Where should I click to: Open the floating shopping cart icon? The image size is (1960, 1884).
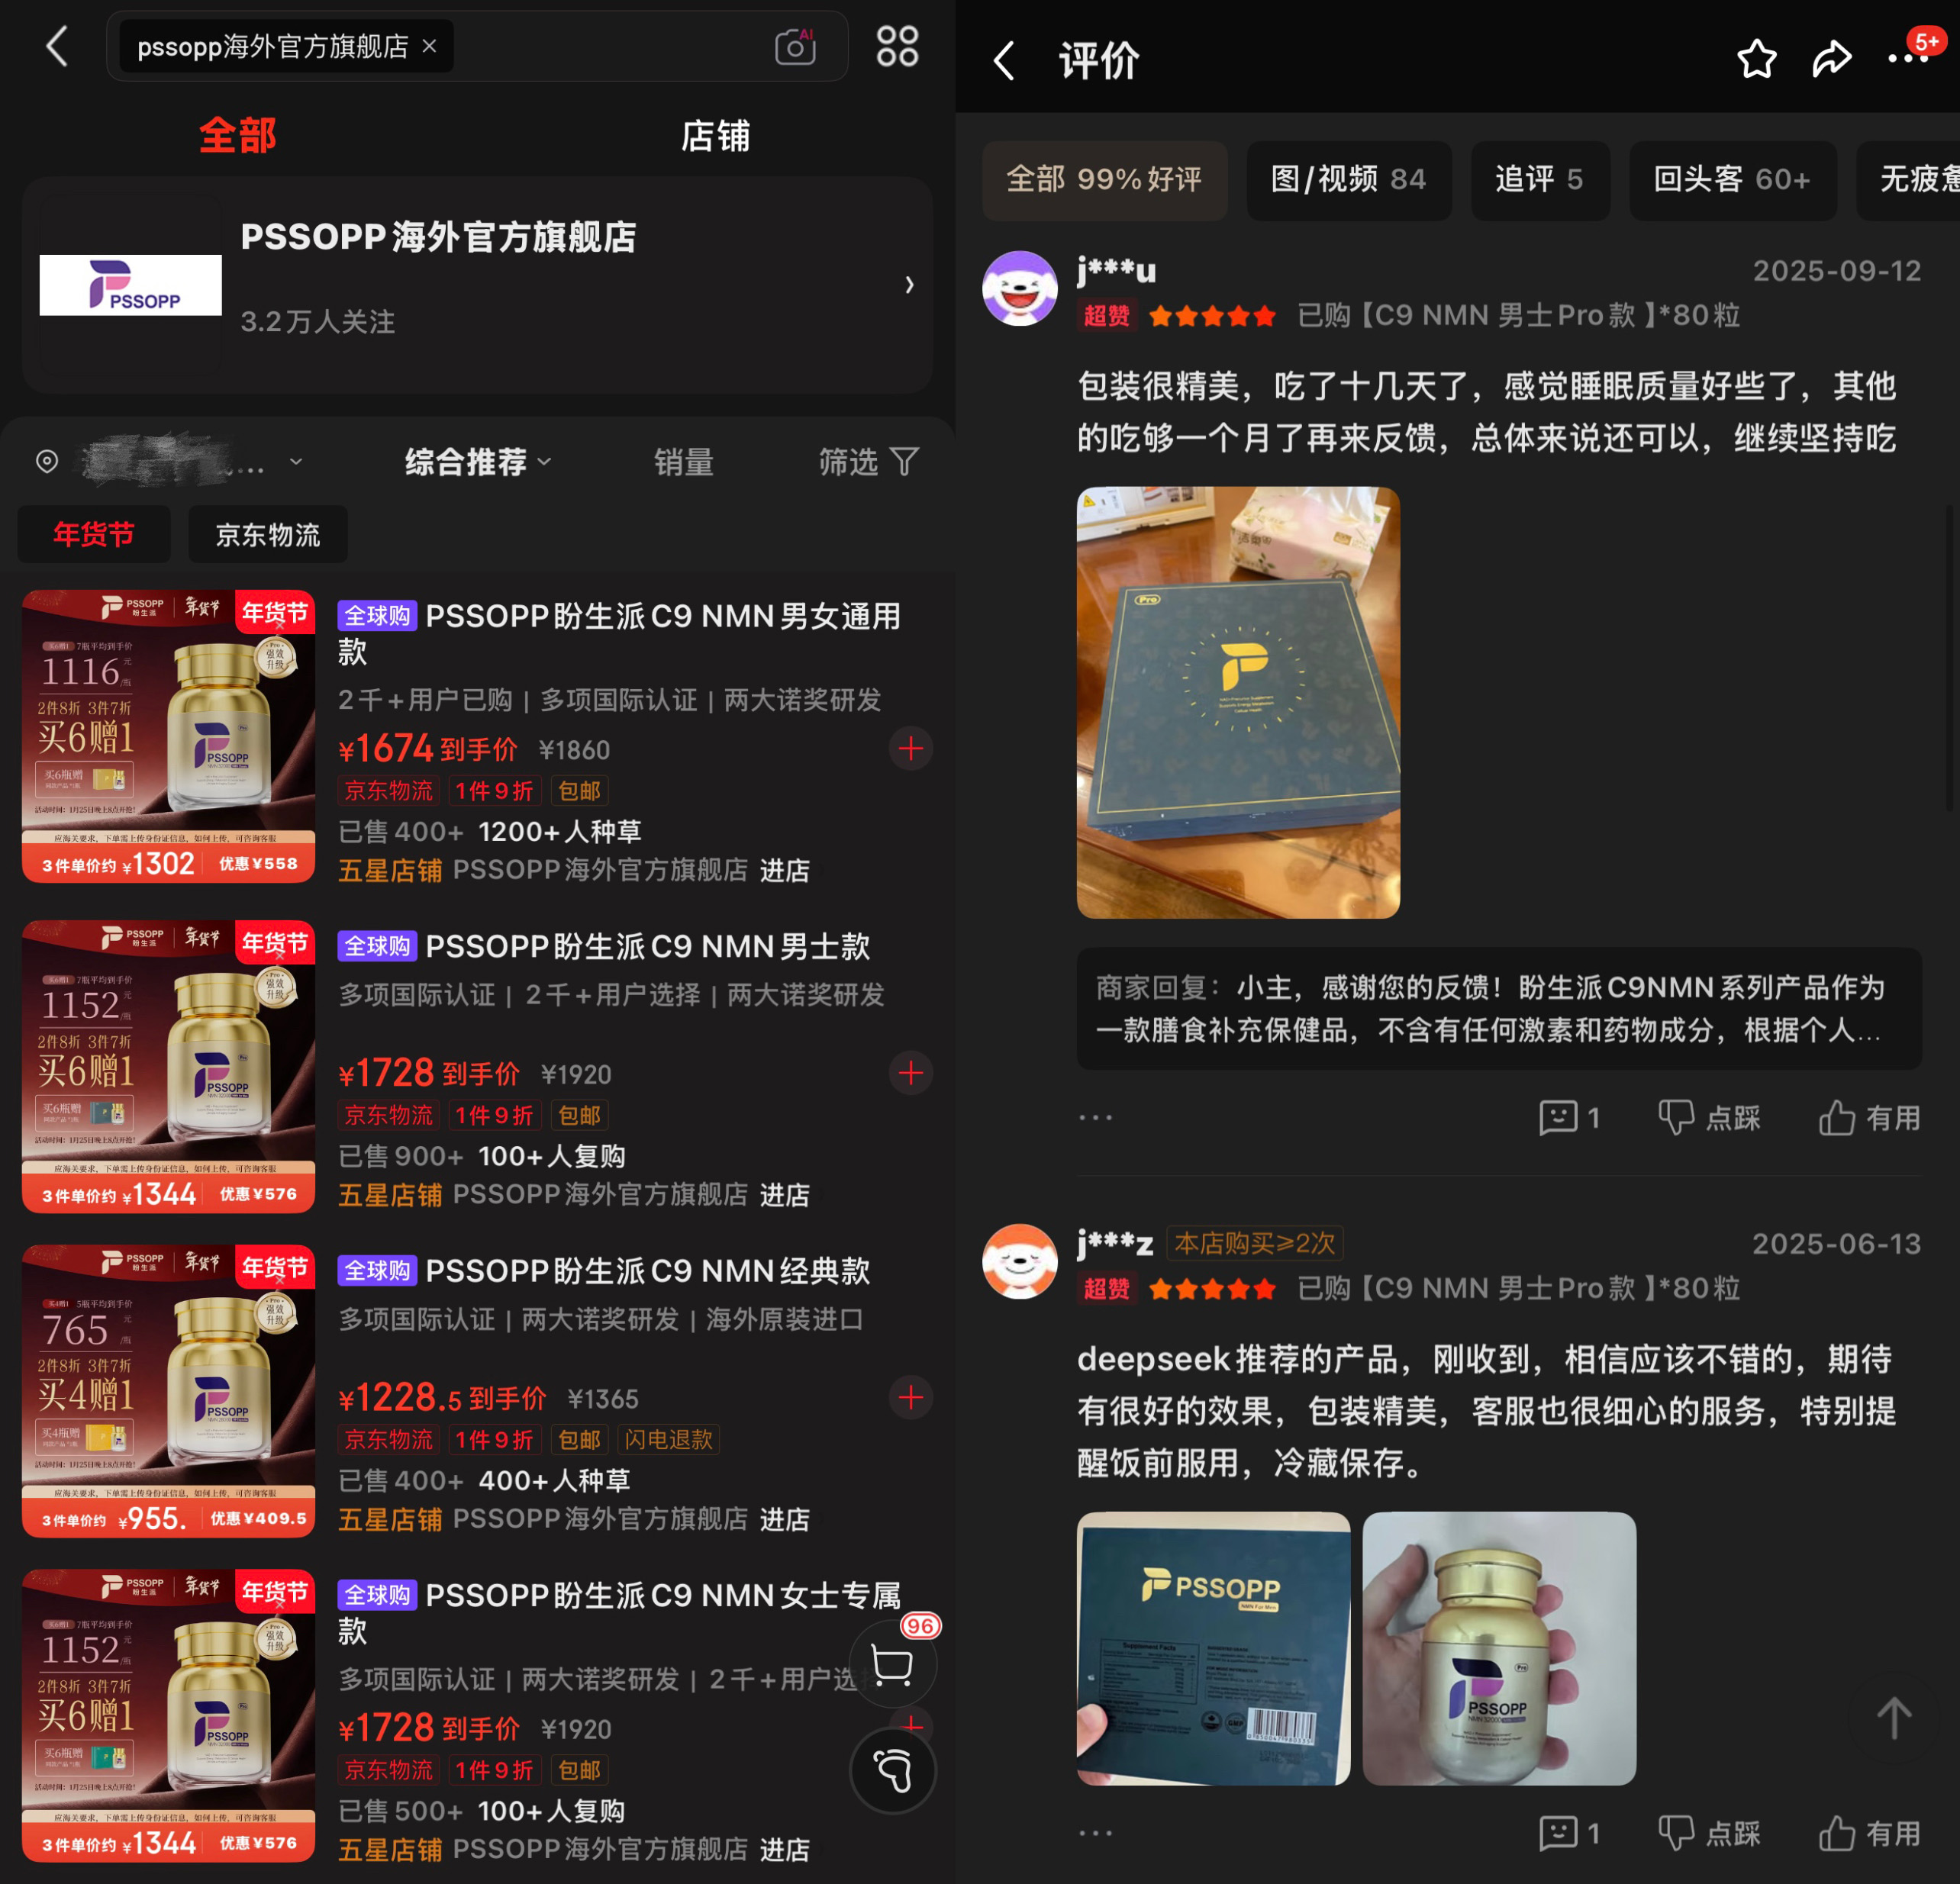pyautogui.click(x=892, y=1665)
